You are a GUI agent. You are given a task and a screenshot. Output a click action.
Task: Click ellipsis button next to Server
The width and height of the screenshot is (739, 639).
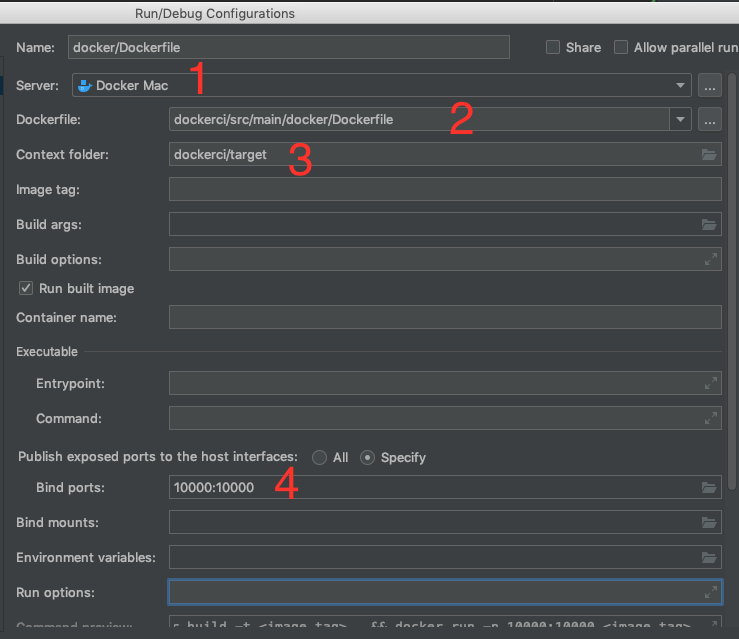click(x=709, y=86)
